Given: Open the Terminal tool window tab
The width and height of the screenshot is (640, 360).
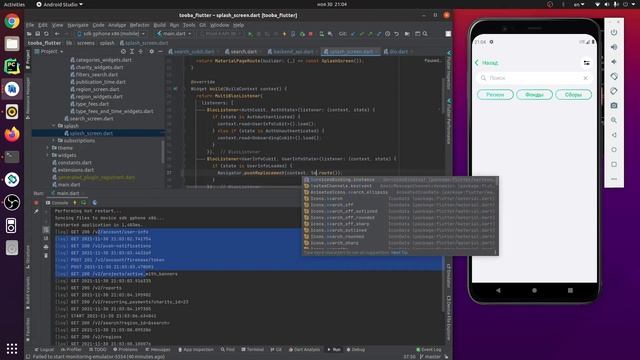Looking at the screenshot, I should (253, 349).
